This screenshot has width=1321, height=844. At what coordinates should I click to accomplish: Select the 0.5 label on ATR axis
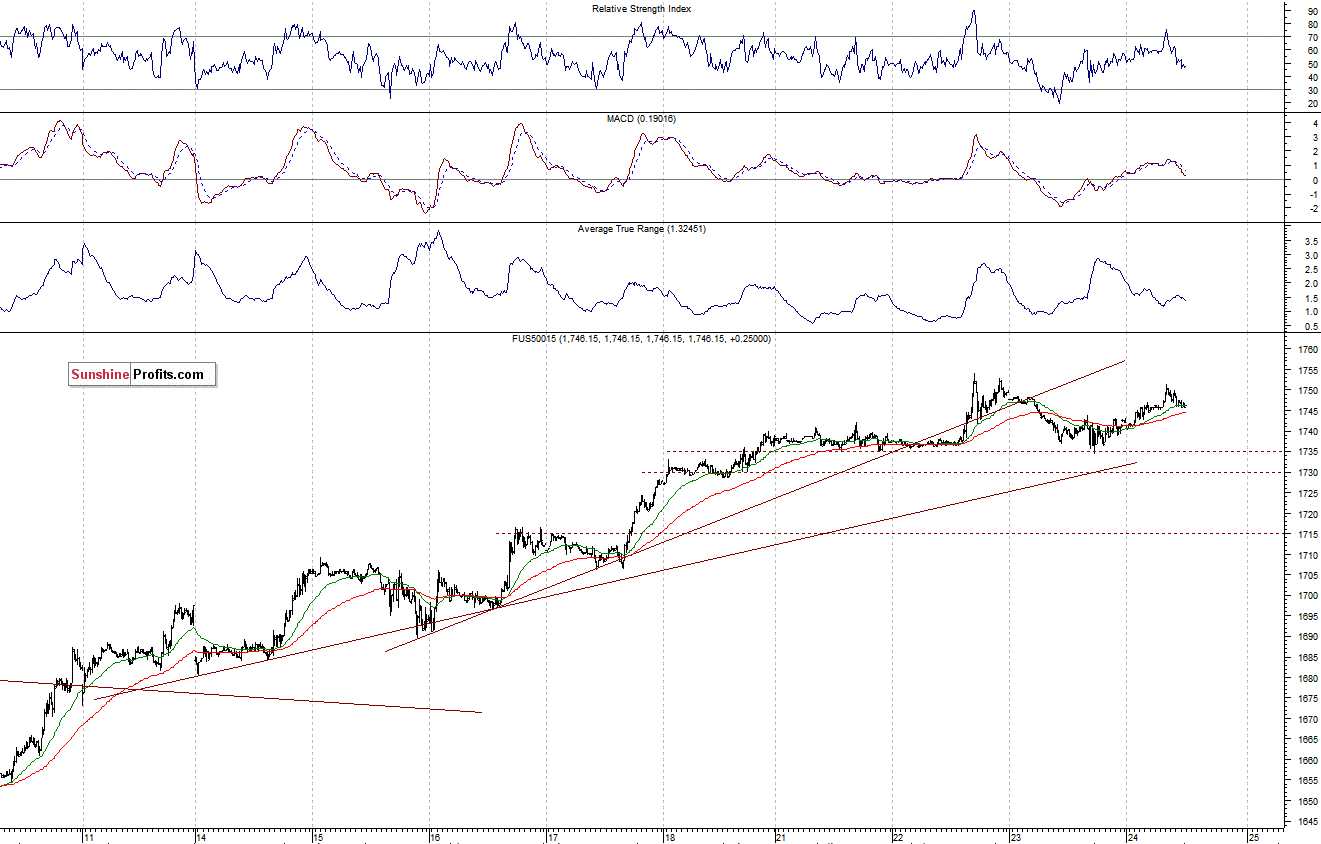[x=1310, y=327]
